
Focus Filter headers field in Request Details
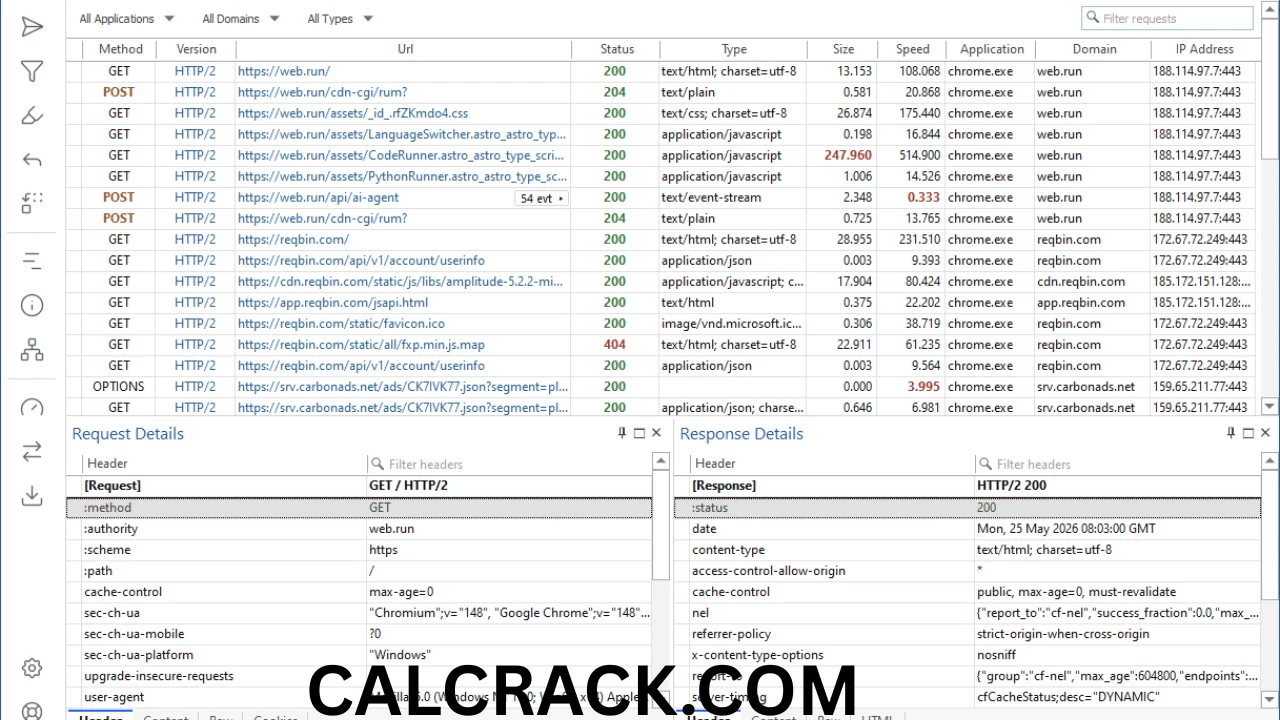tap(509, 464)
